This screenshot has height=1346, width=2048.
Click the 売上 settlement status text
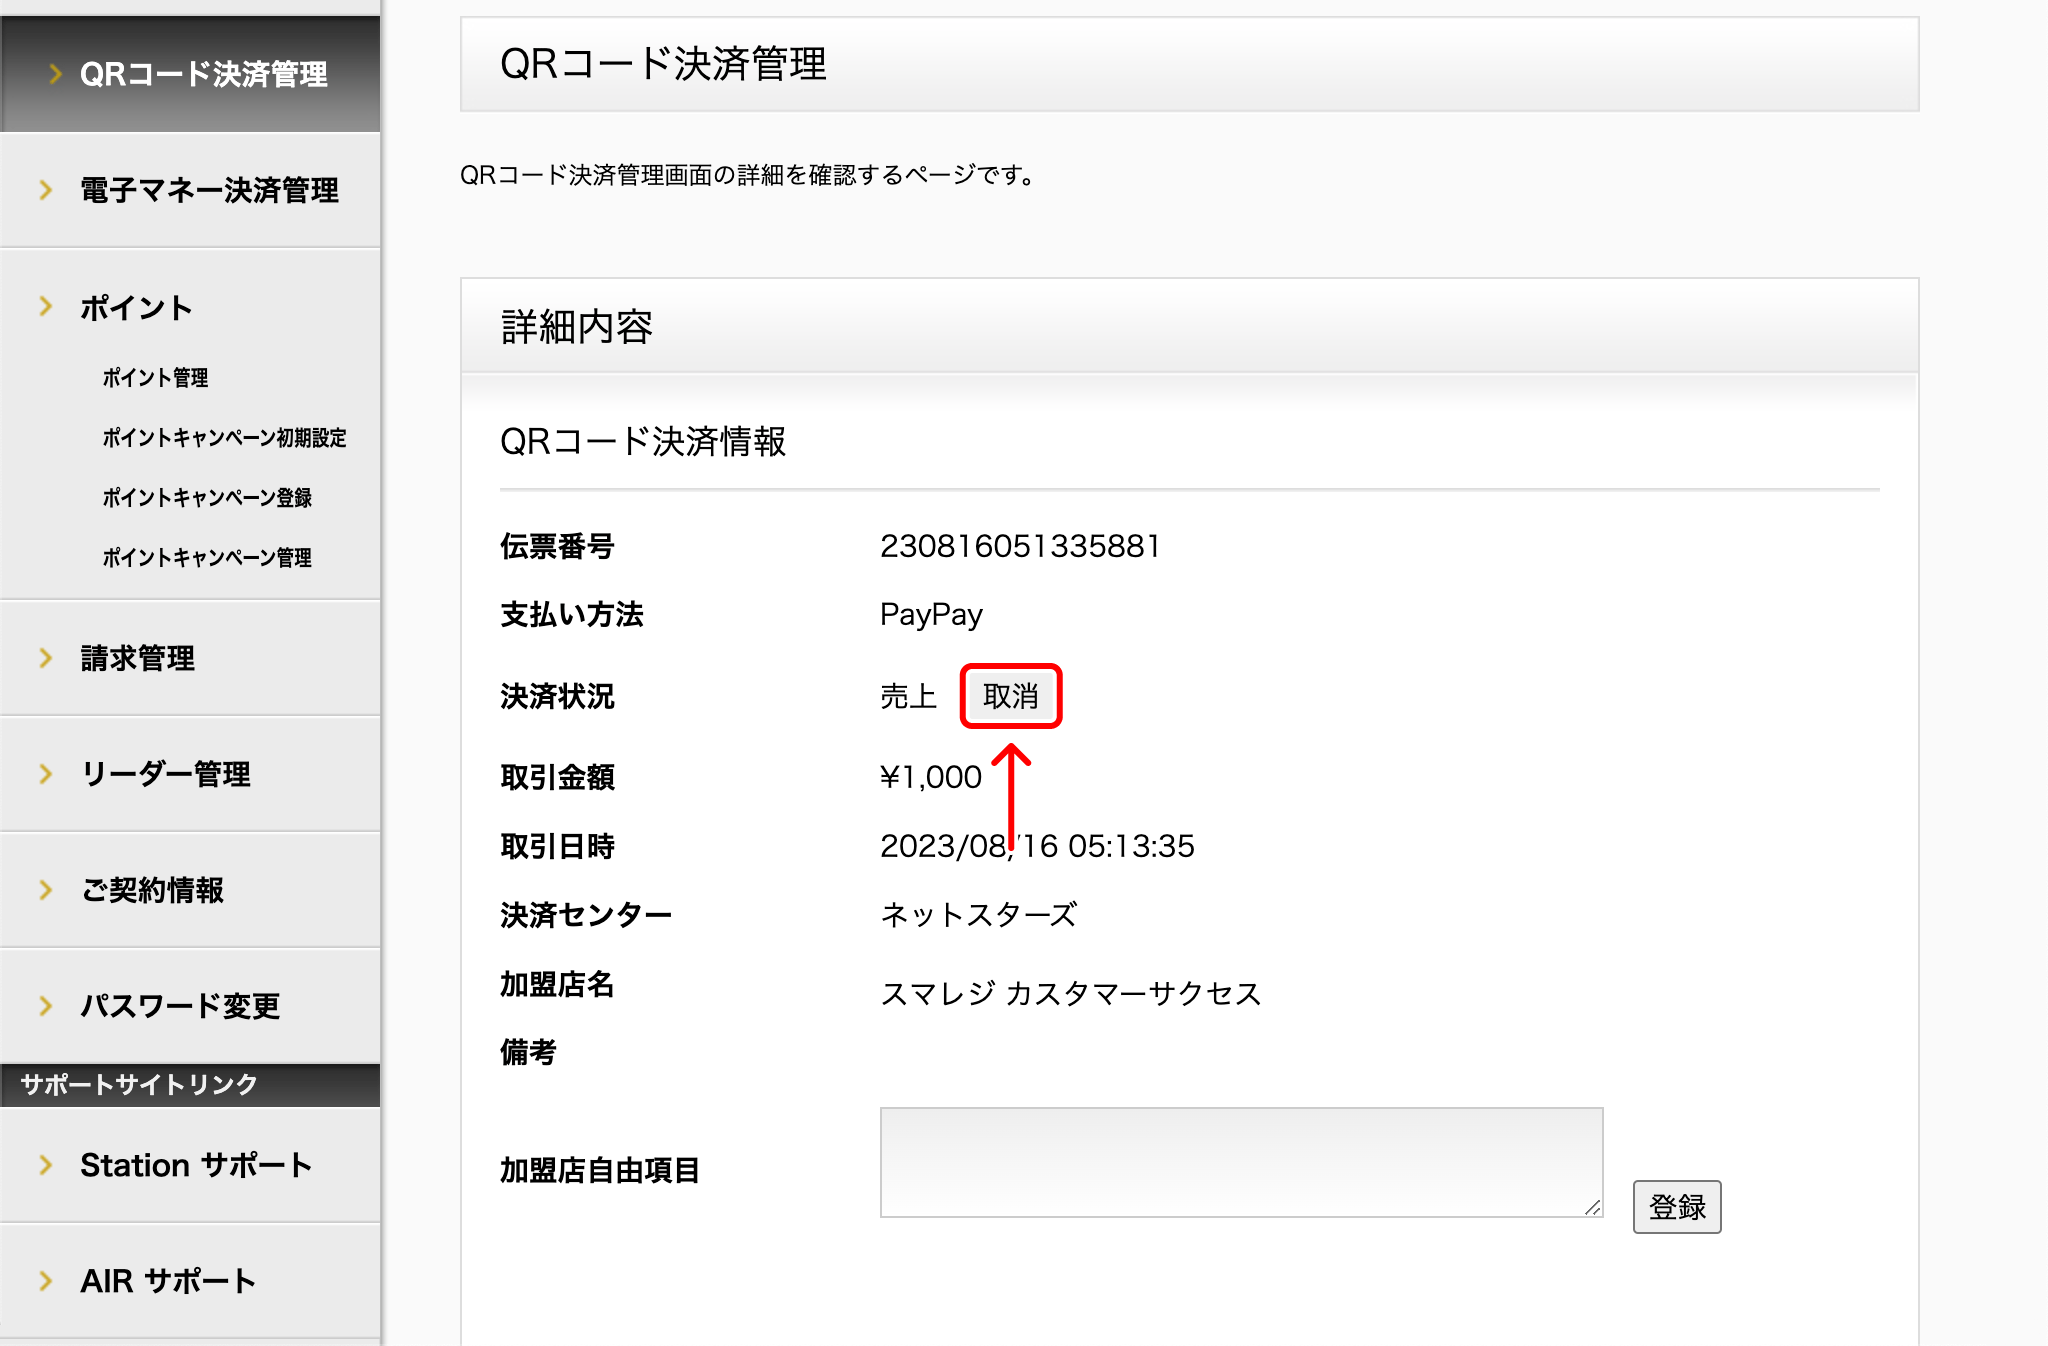pos(908,696)
